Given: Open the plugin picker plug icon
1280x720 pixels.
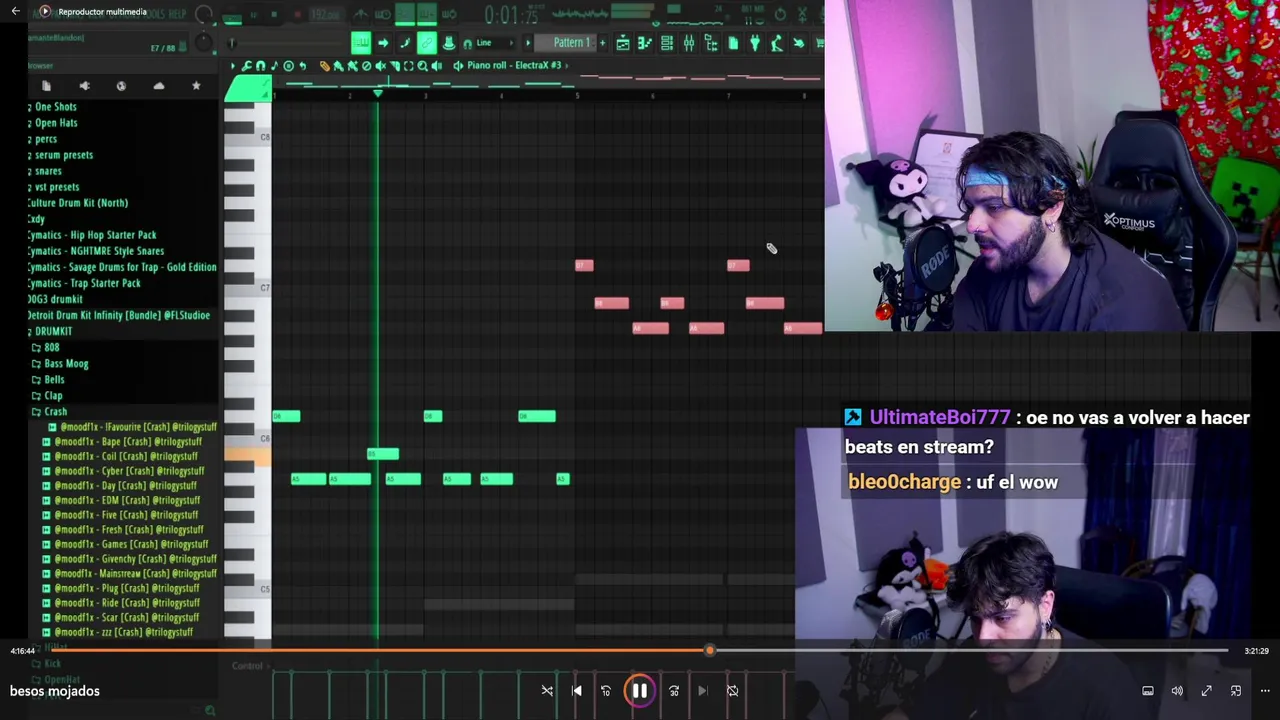Looking at the screenshot, I should click(755, 43).
